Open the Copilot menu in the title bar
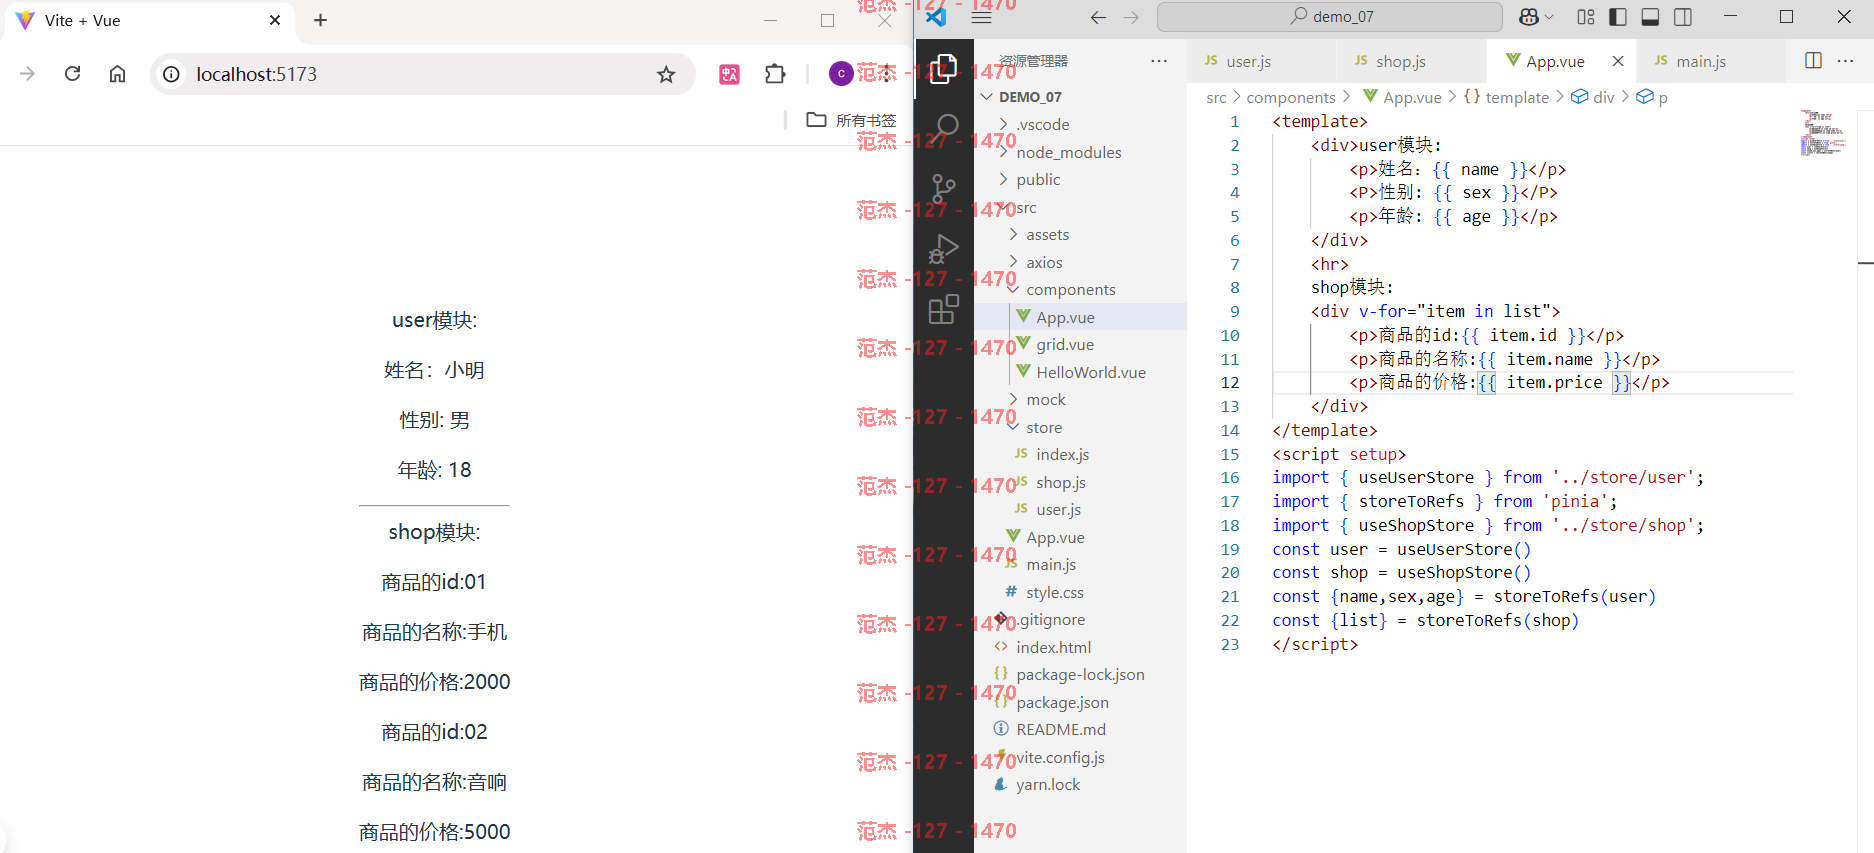The height and width of the screenshot is (853, 1874). pyautogui.click(x=1536, y=17)
